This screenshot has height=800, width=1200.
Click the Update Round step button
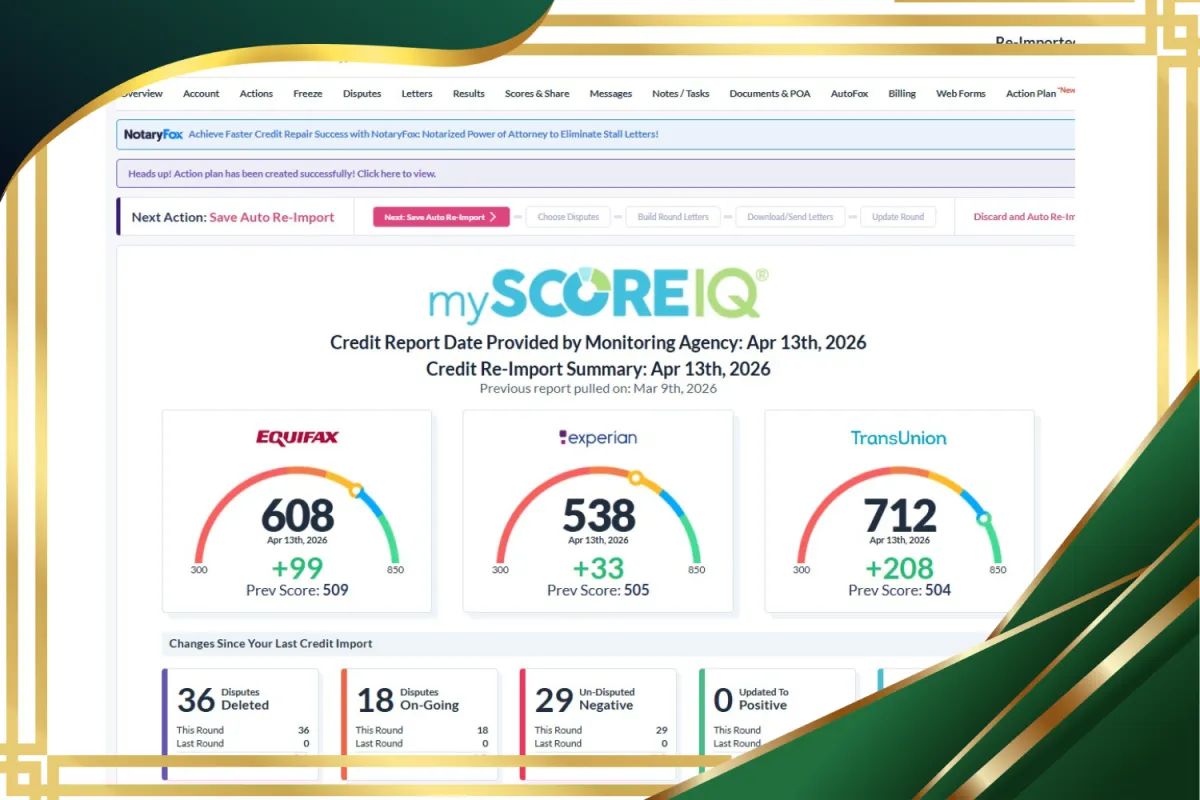tap(898, 217)
